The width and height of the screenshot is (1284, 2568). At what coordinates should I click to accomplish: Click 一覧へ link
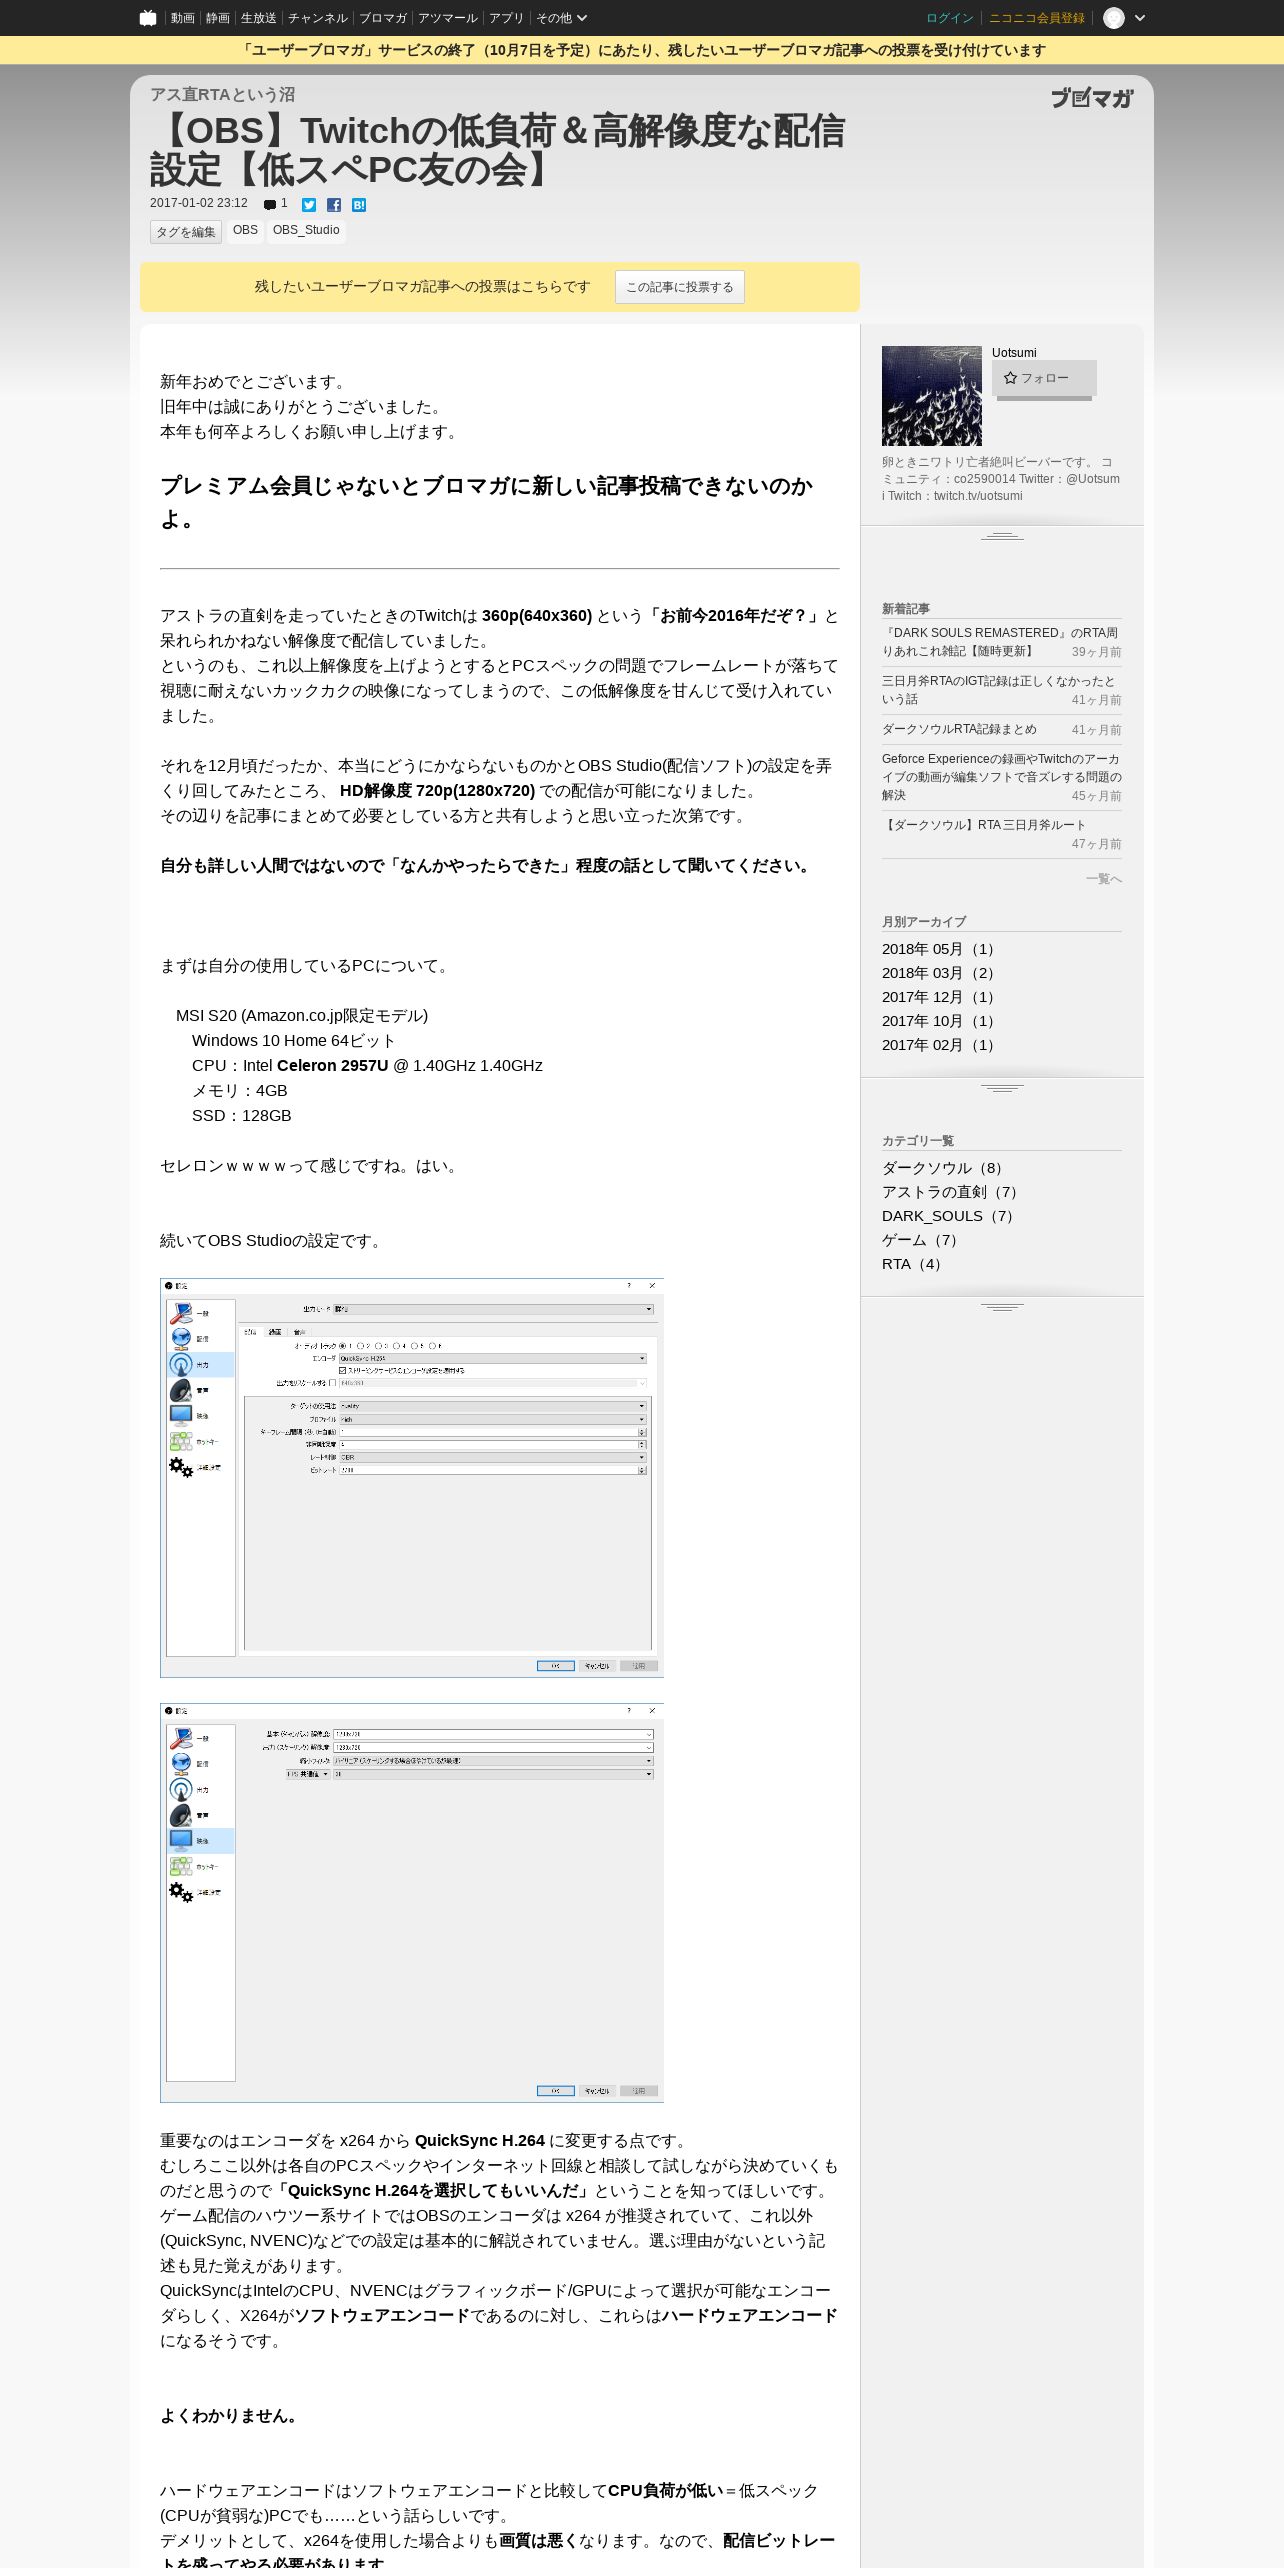click(x=1104, y=879)
